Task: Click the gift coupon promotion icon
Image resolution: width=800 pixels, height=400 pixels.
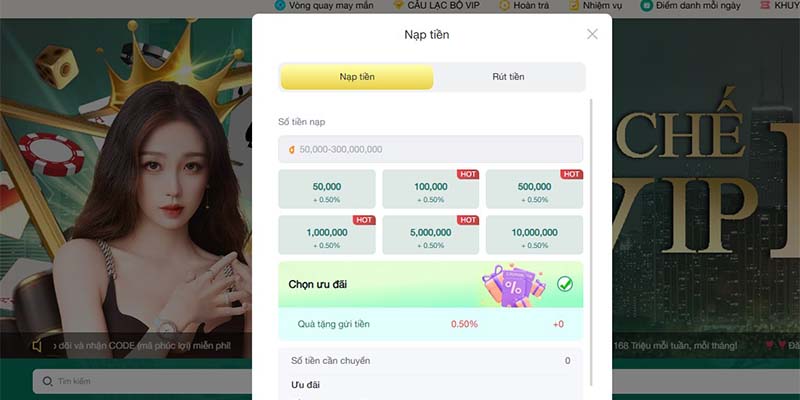Action: 514,285
